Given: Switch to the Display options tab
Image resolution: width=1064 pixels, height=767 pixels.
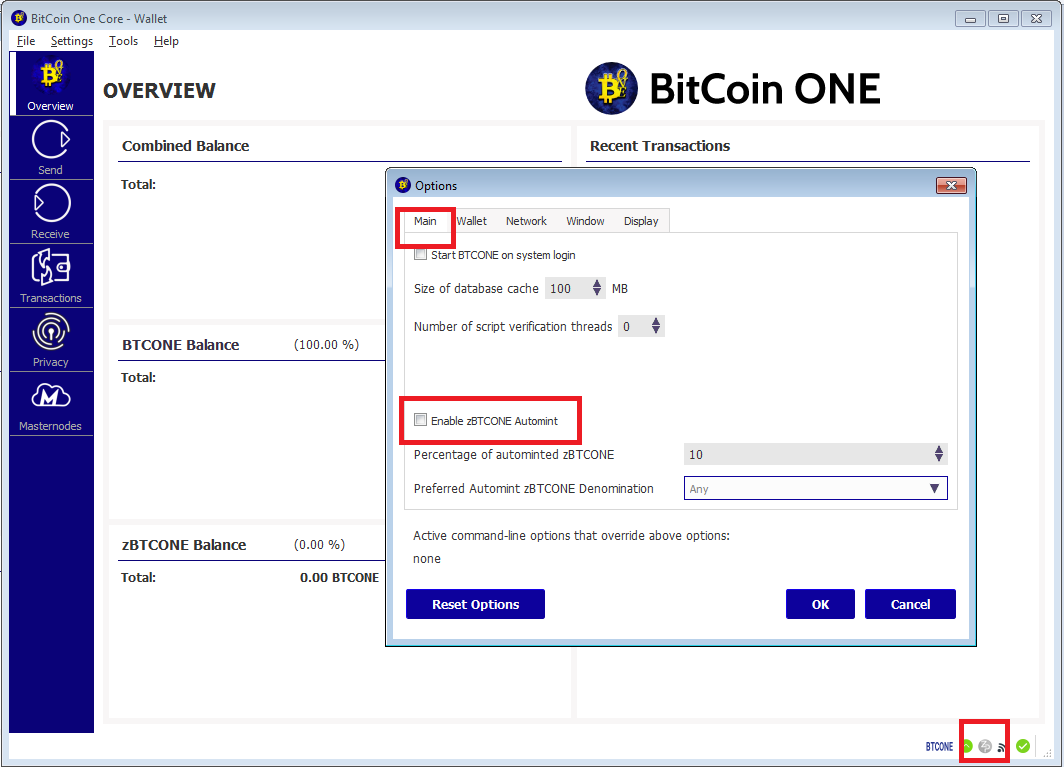Looking at the screenshot, I should tap(641, 221).
